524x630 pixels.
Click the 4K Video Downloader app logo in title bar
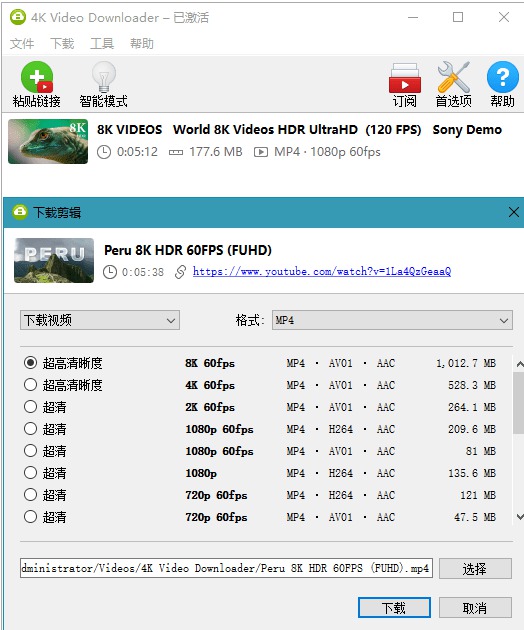[18, 17]
